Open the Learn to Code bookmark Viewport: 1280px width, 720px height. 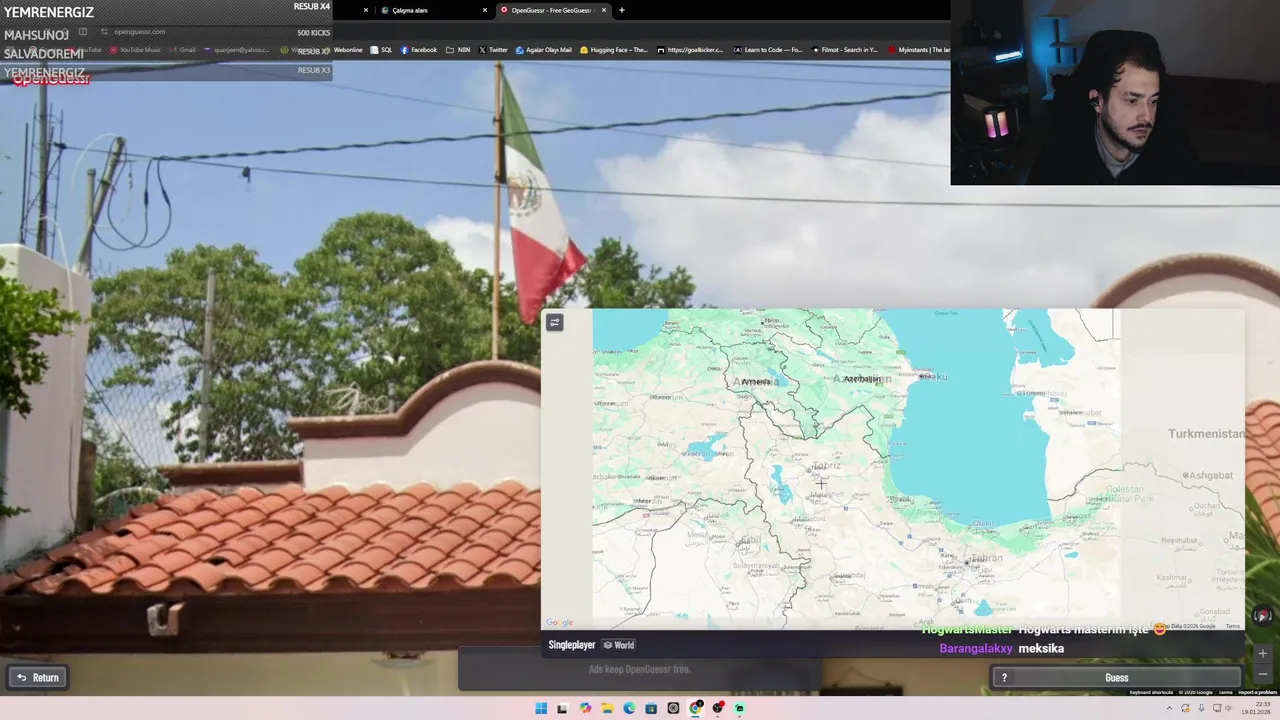pyautogui.click(x=768, y=50)
